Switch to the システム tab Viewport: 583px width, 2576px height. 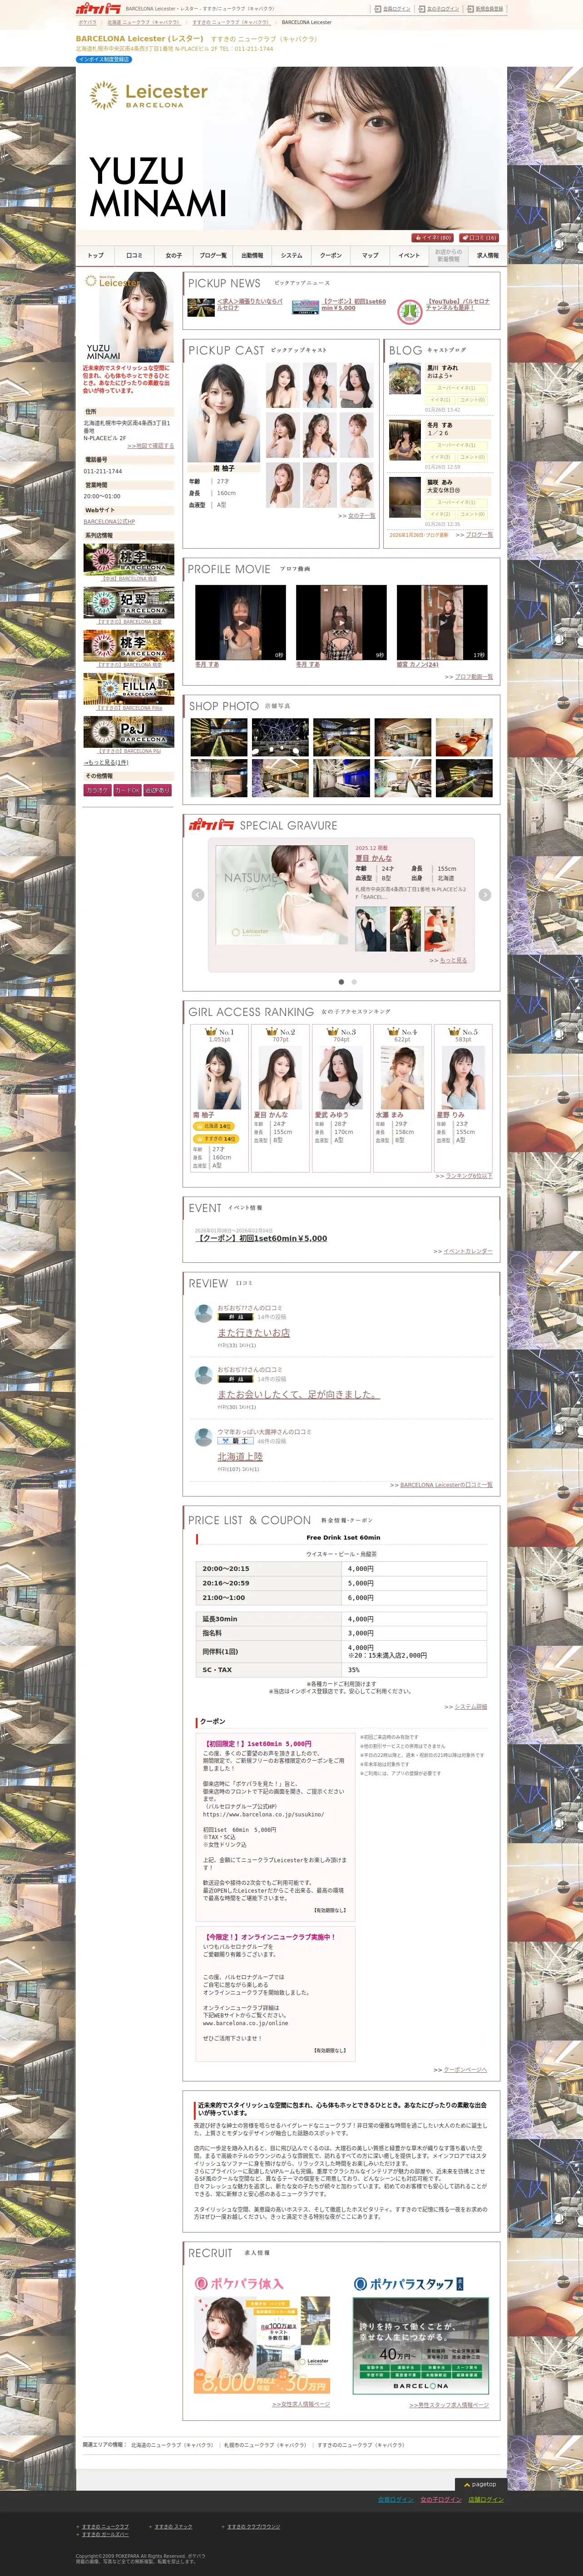tap(291, 255)
